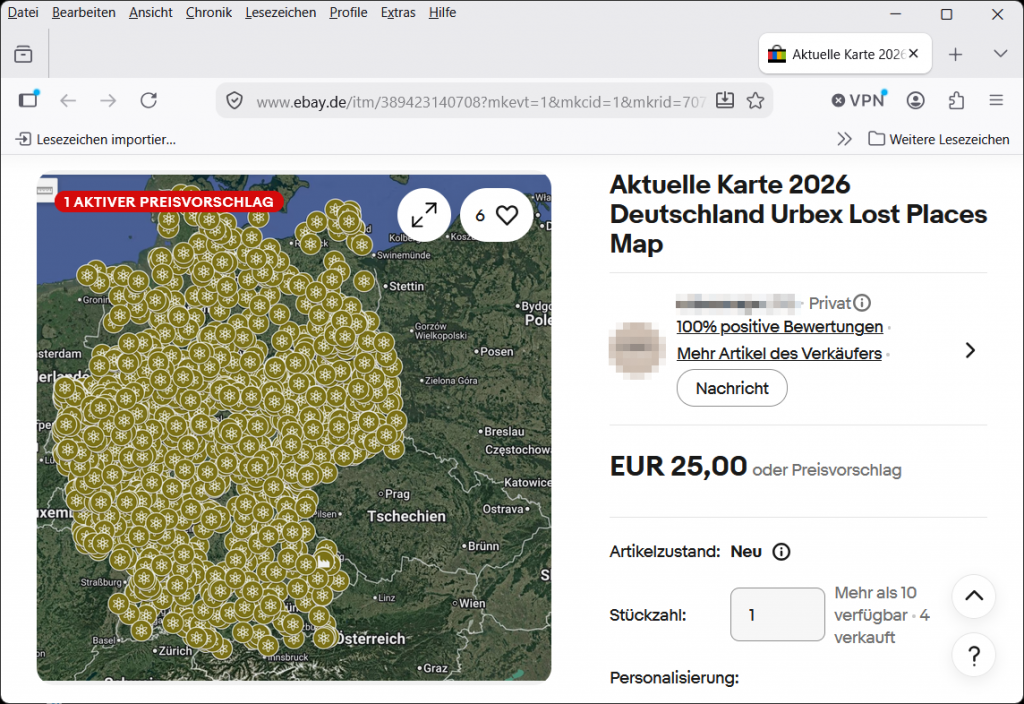Viewport: 1024px width, 704px height.
Task: Go forward to the next page
Action: tap(108, 101)
